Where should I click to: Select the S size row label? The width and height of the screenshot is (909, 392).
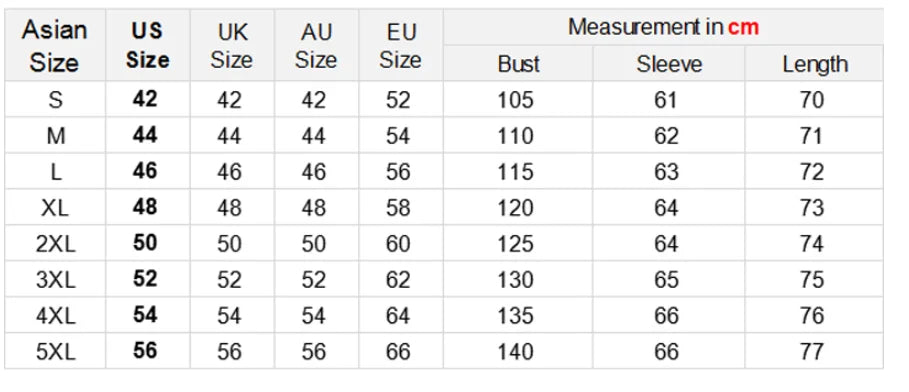(54, 99)
